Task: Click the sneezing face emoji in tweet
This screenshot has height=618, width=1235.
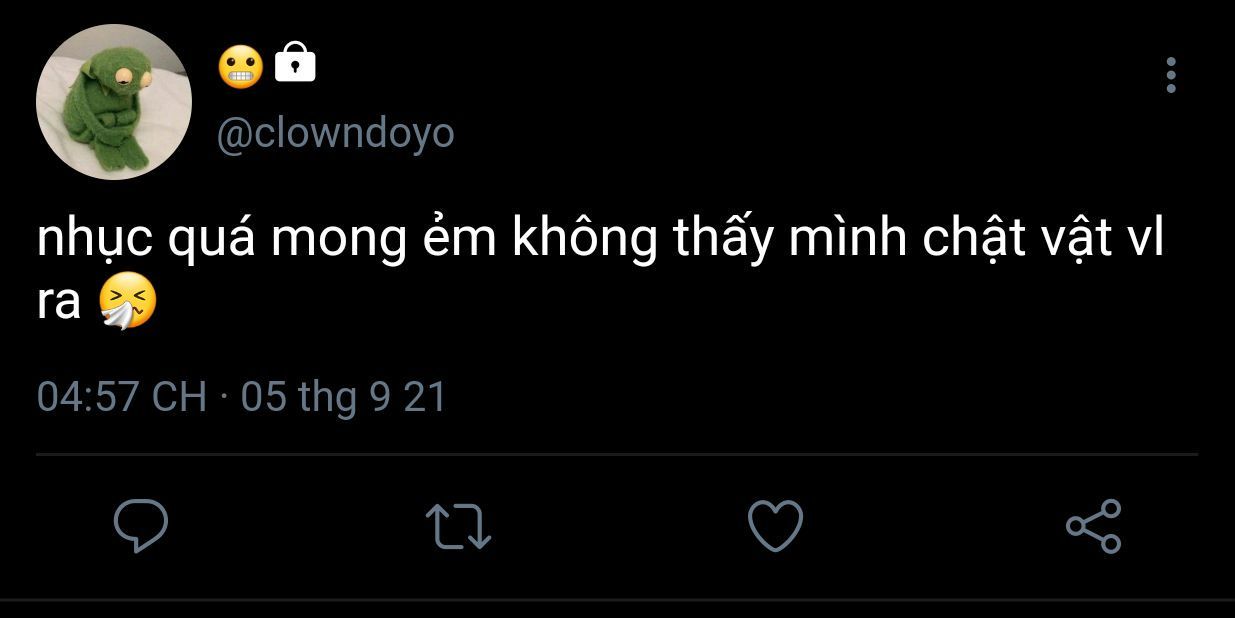Action: coord(128,303)
